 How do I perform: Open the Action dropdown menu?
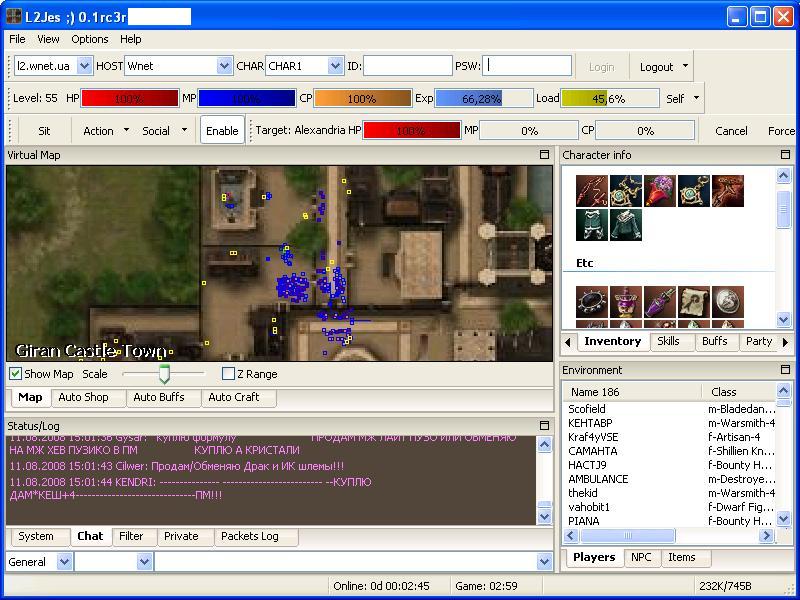[127, 131]
